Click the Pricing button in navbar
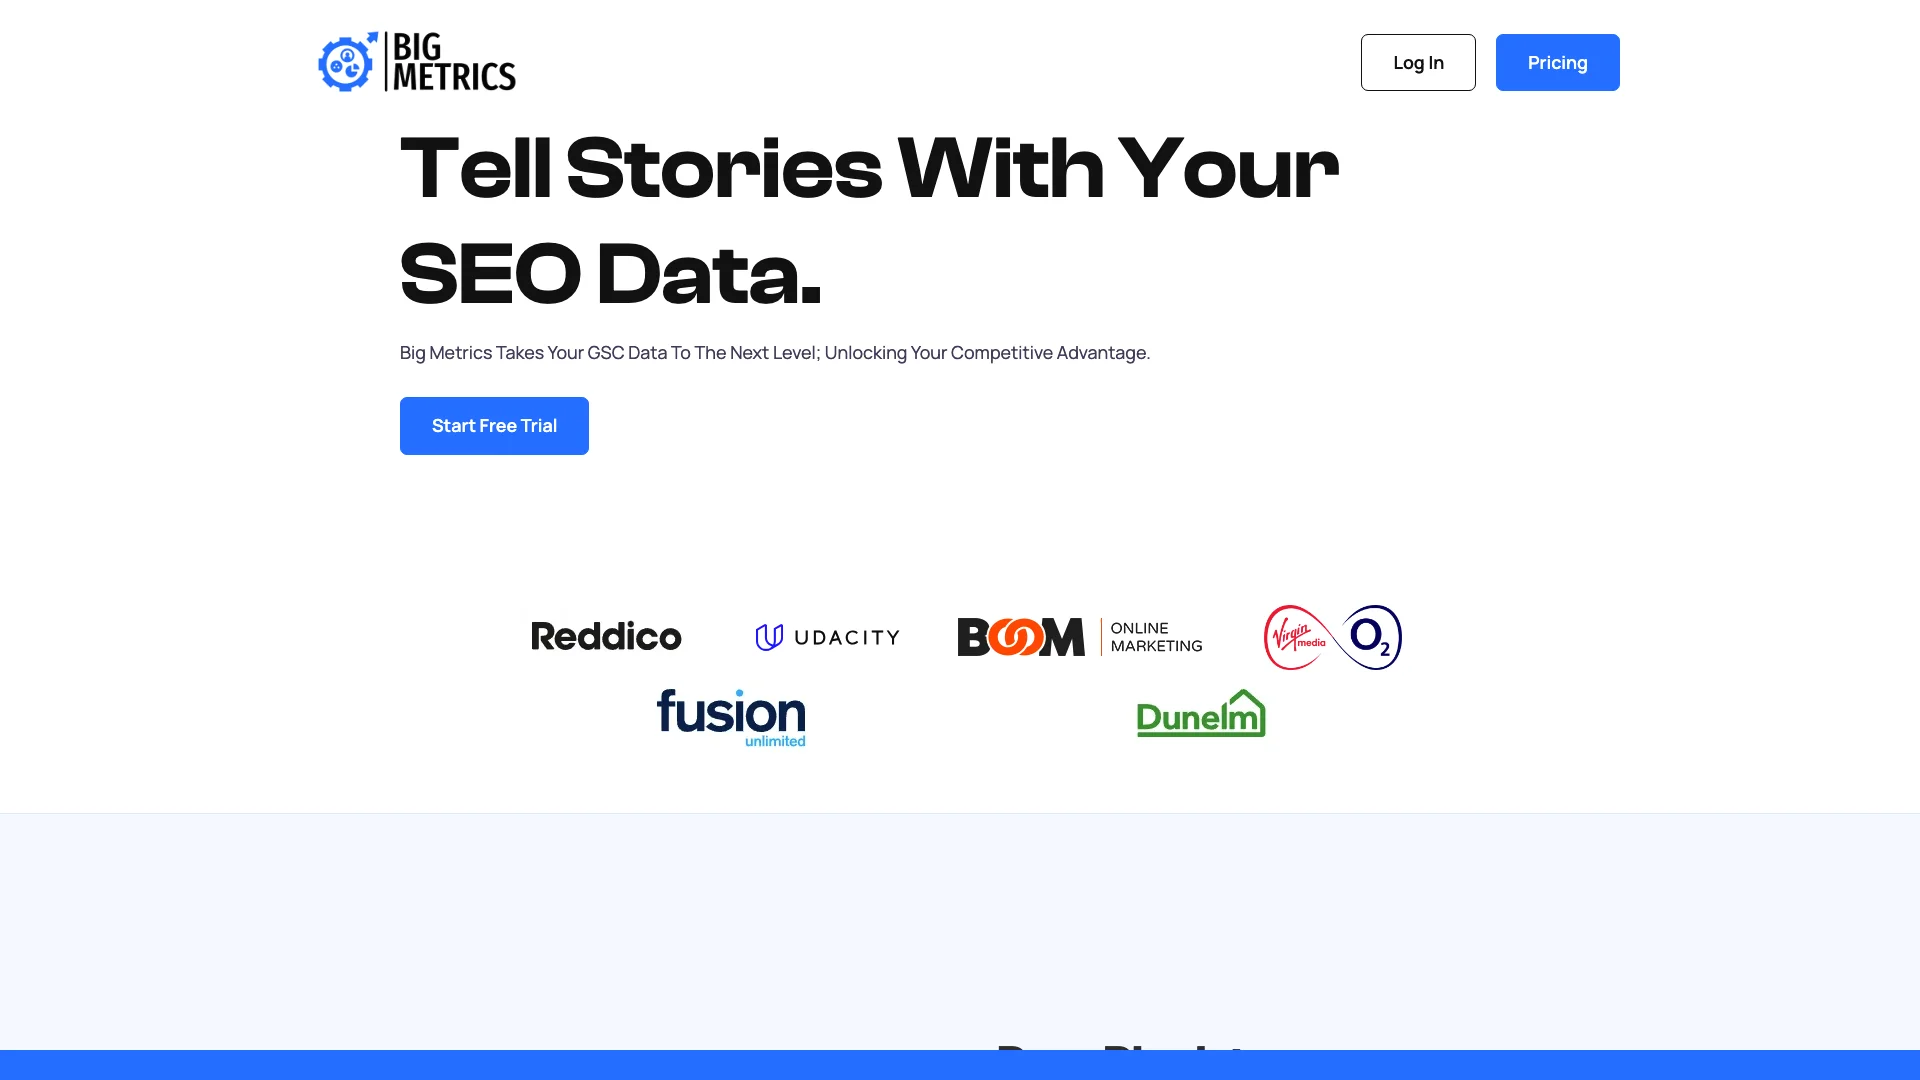 point(1557,62)
